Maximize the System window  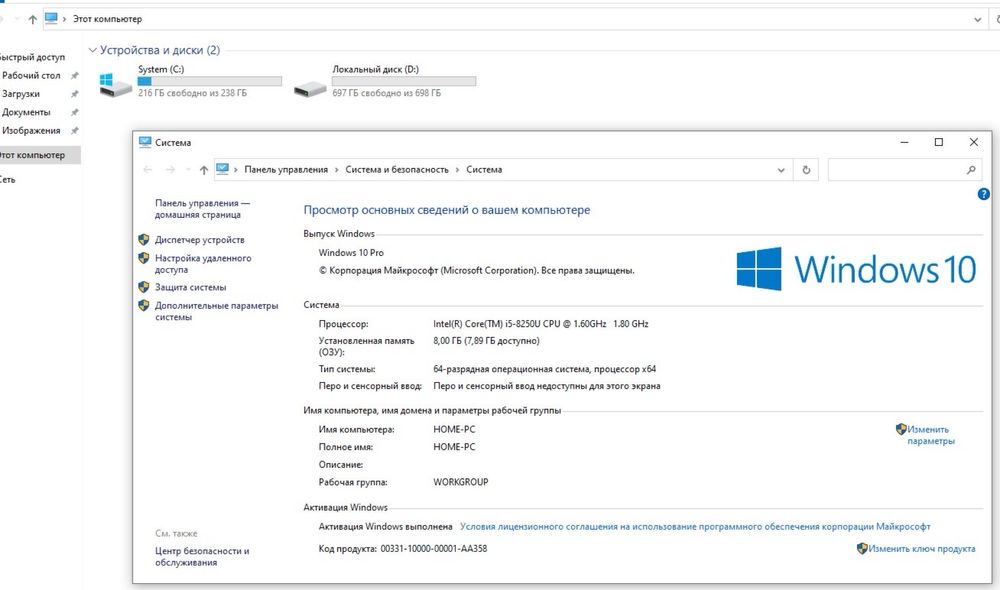click(939, 142)
